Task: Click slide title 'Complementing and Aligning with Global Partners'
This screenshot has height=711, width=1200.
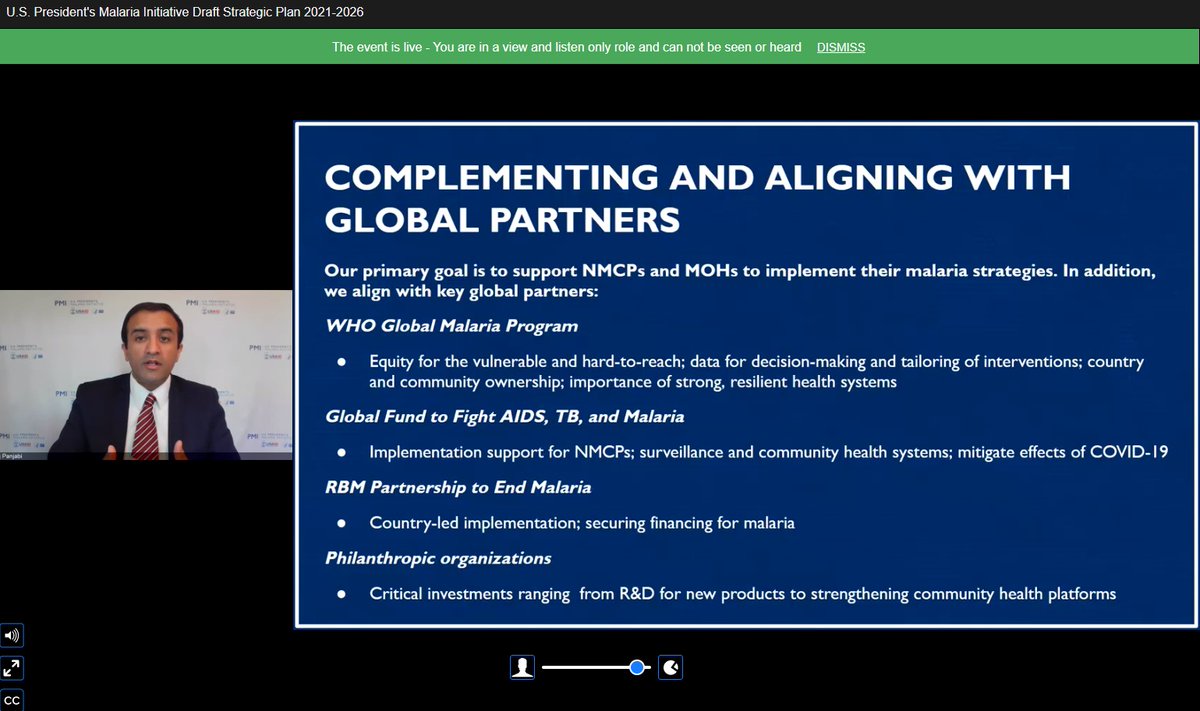Action: (698, 197)
